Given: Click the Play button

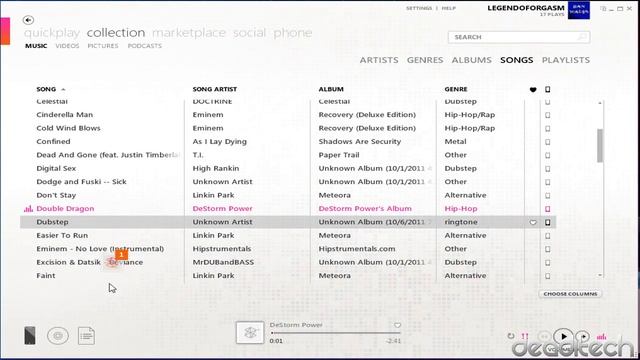Looking at the screenshot, I should point(564,337).
